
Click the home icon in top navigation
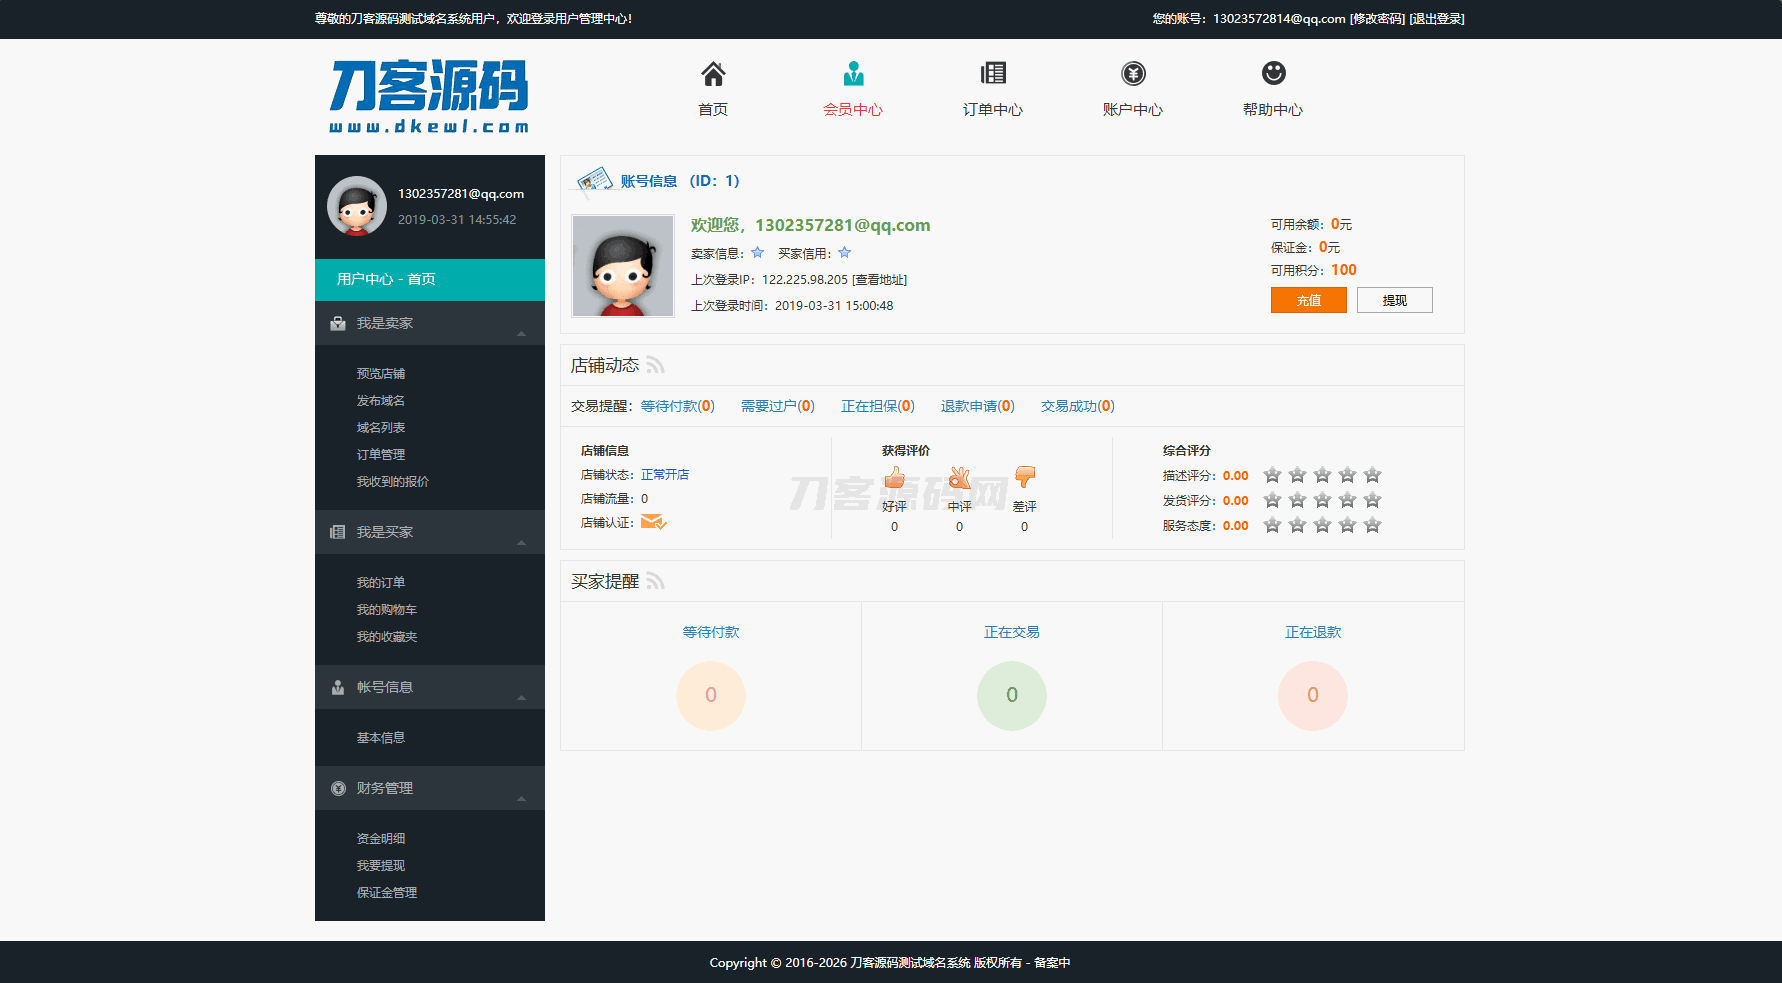[x=713, y=74]
